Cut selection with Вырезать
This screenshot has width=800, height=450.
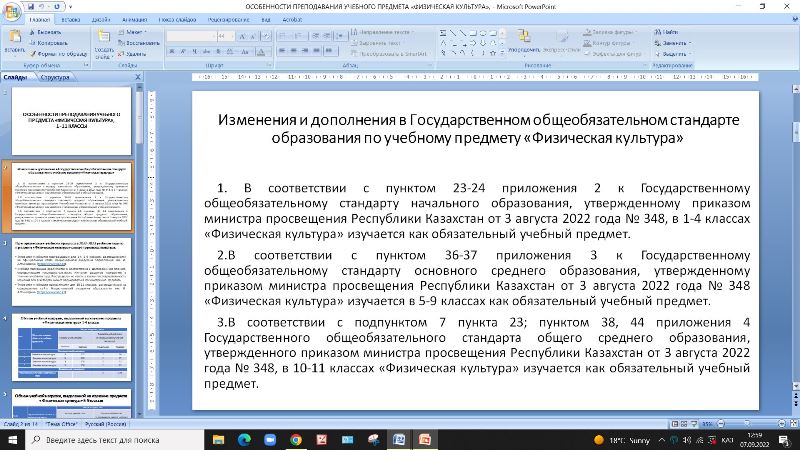(x=45, y=32)
